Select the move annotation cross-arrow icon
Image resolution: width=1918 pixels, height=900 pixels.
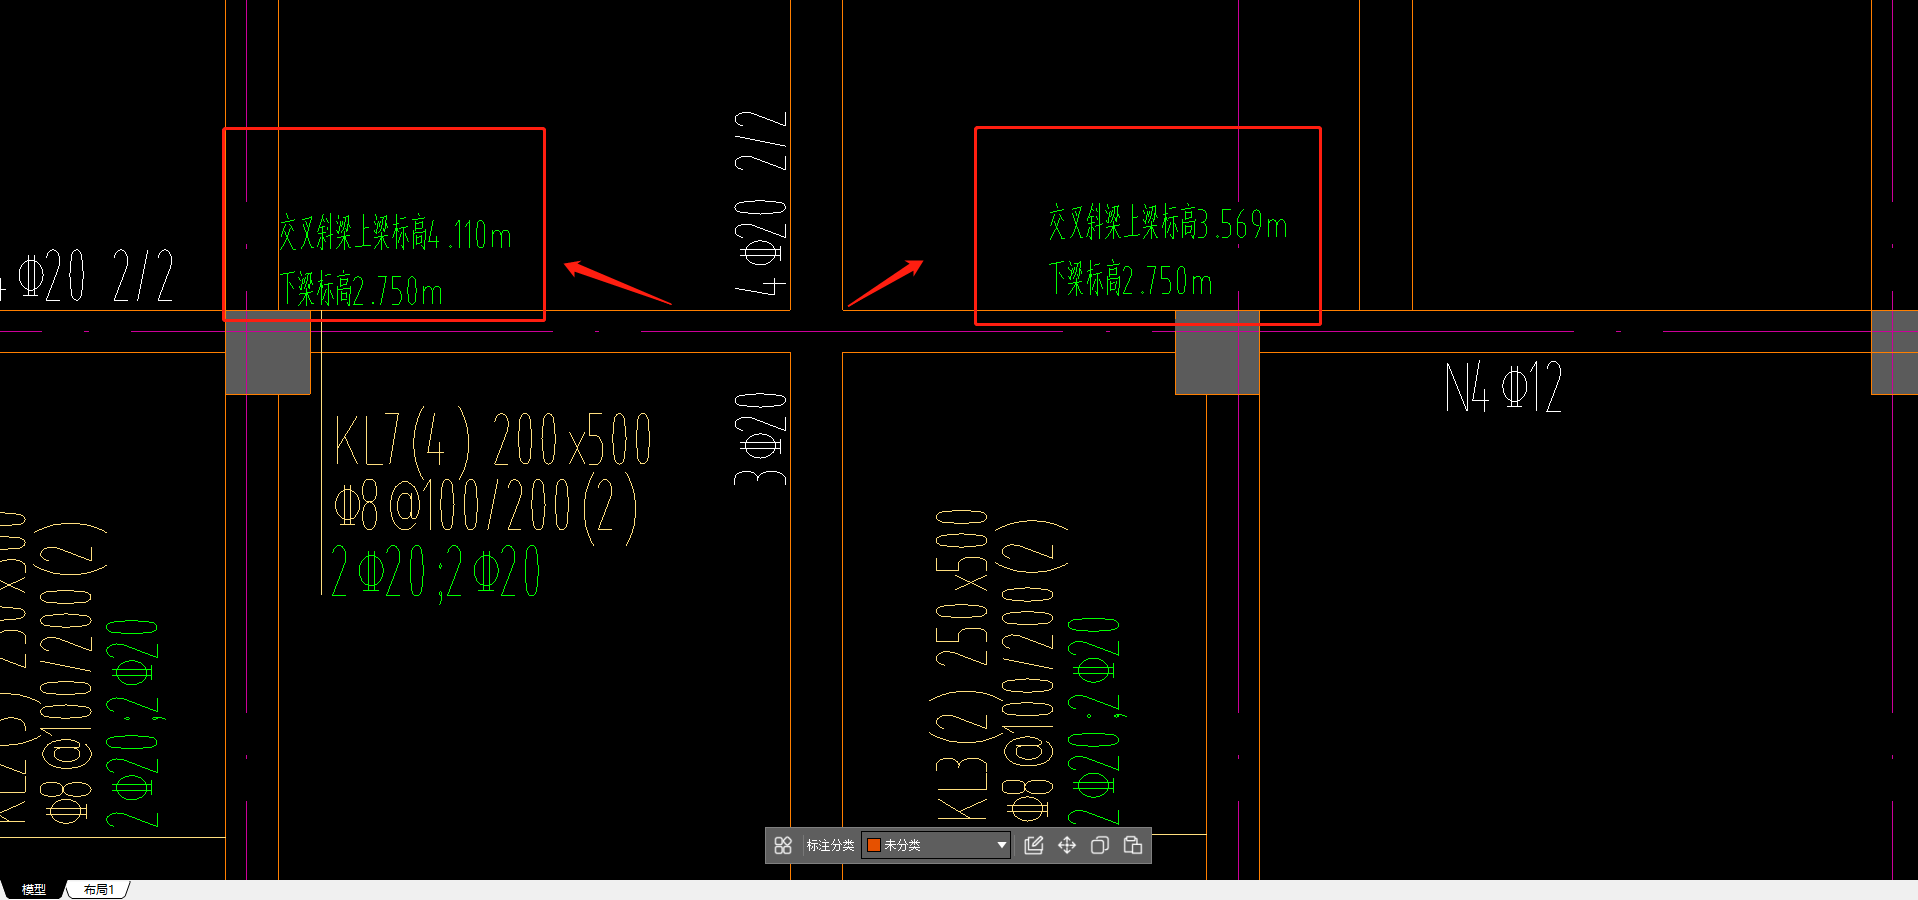tap(1067, 845)
